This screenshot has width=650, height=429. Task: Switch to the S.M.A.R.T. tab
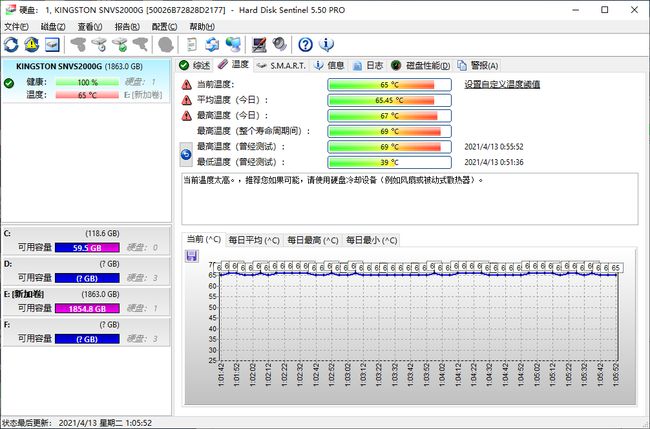pyautogui.click(x=281, y=65)
